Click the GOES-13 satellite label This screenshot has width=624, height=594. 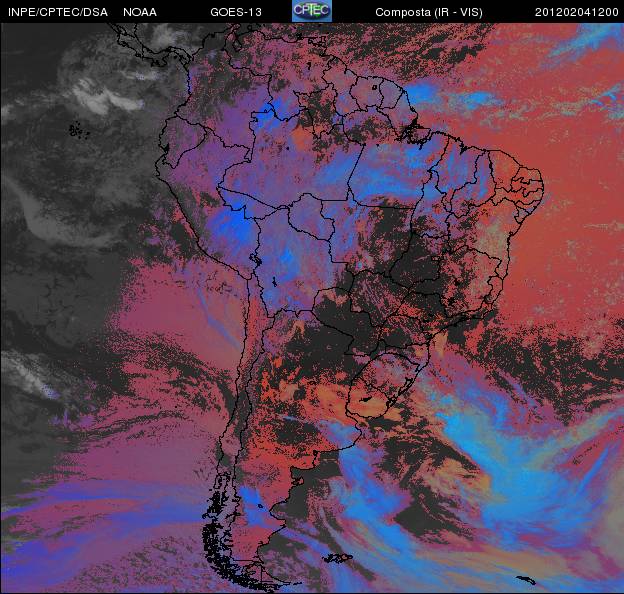coord(236,12)
